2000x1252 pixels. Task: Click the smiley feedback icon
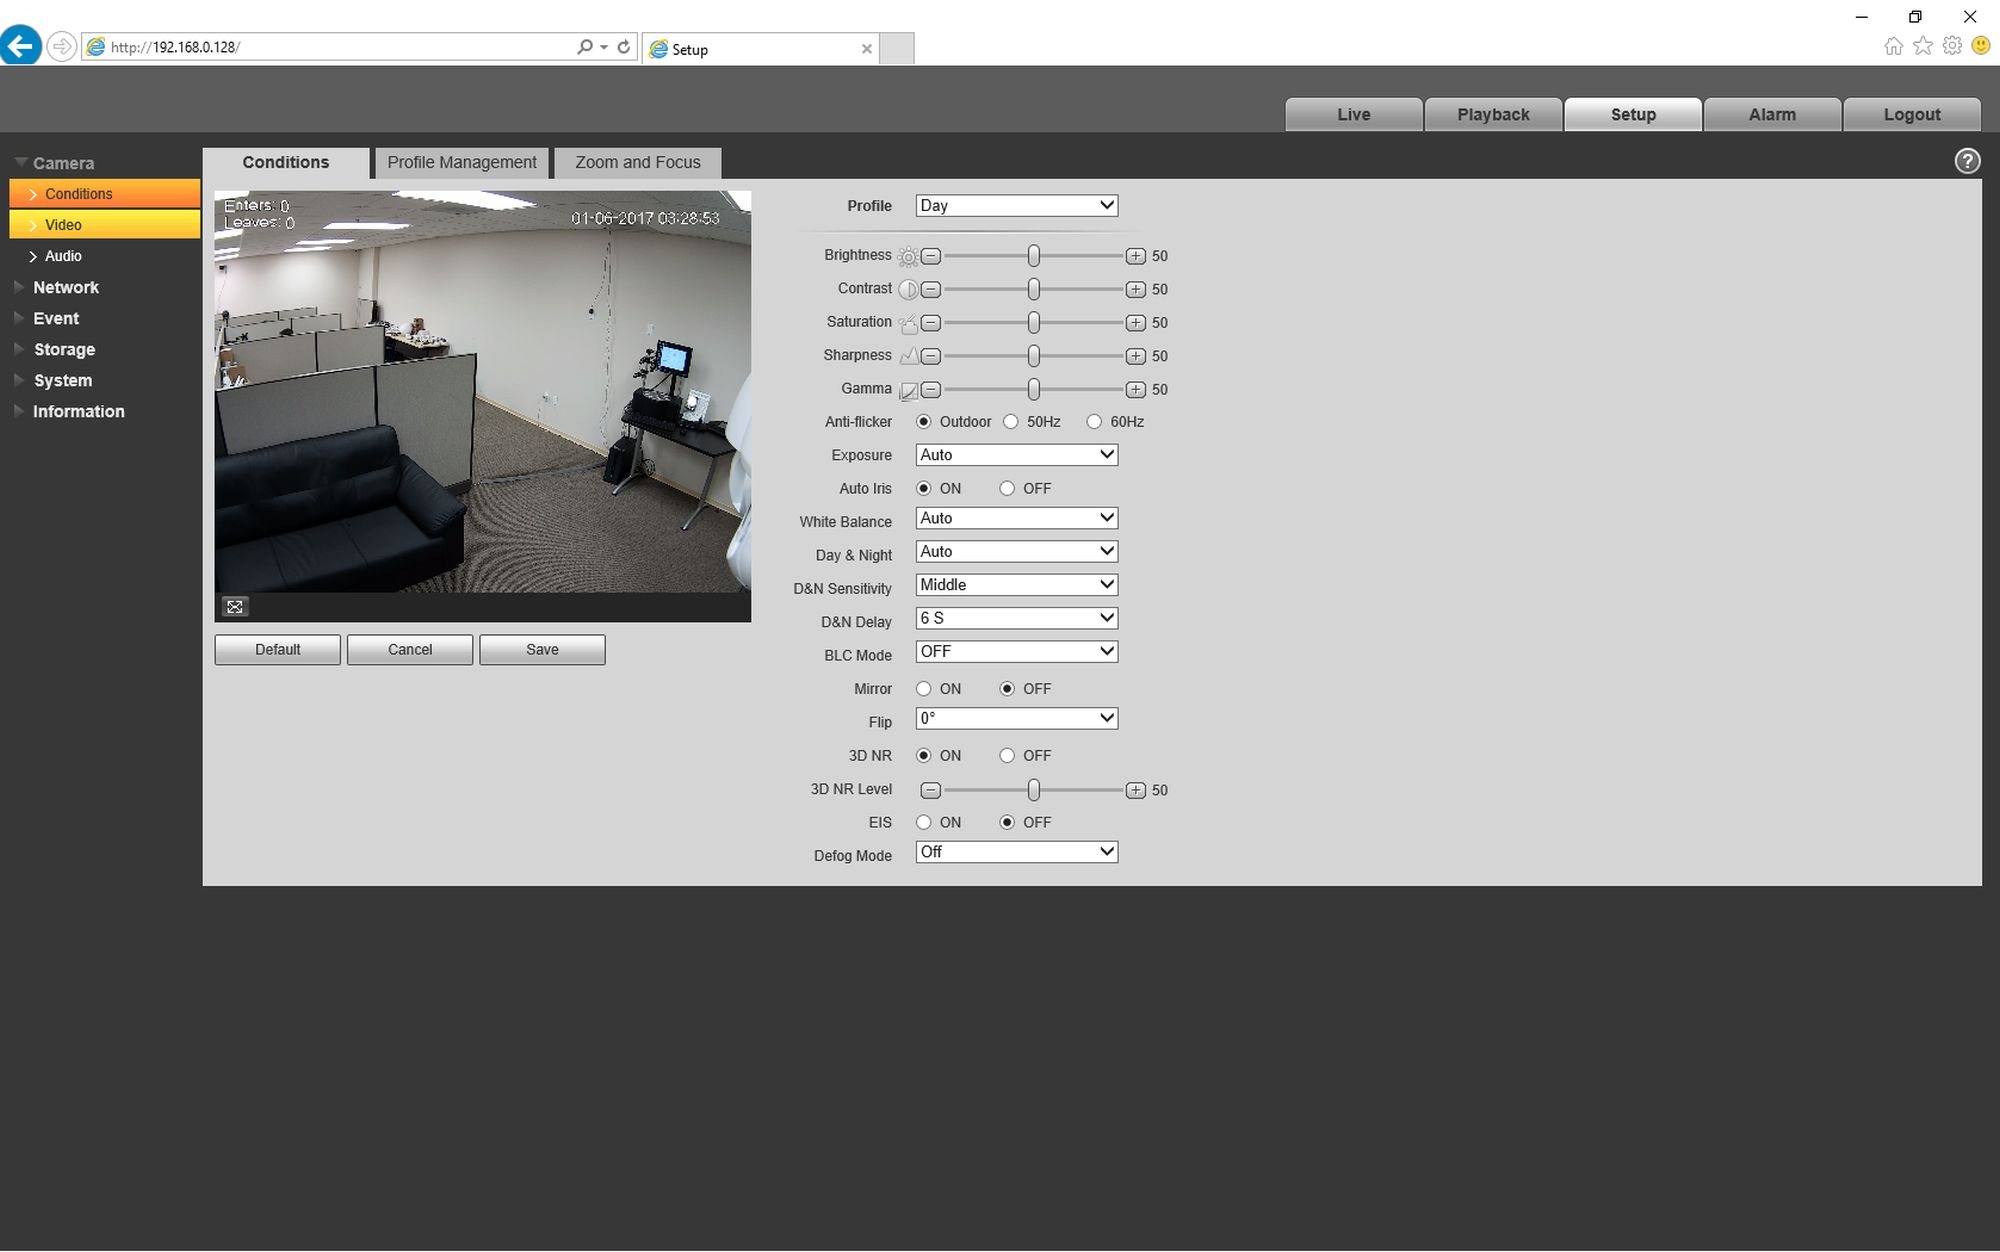[1981, 46]
